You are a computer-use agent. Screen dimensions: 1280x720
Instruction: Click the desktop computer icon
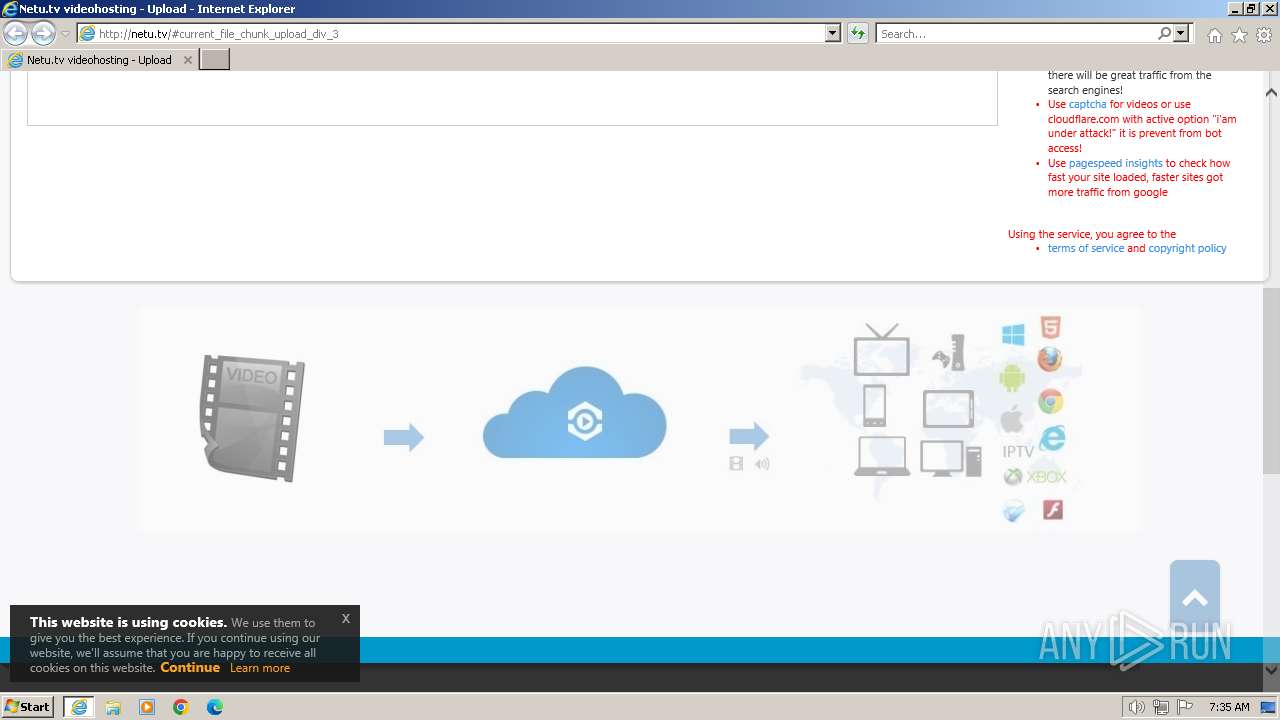click(950, 458)
